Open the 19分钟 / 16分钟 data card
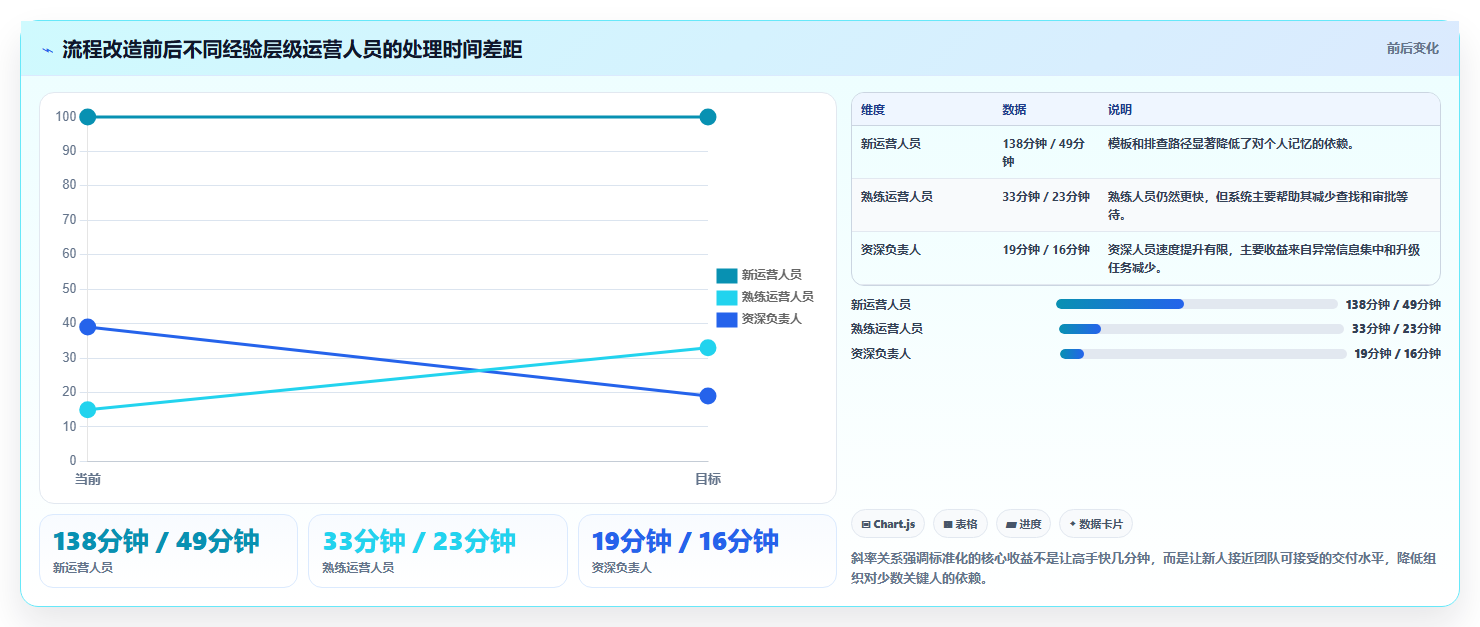 click(x=707, y=551)
